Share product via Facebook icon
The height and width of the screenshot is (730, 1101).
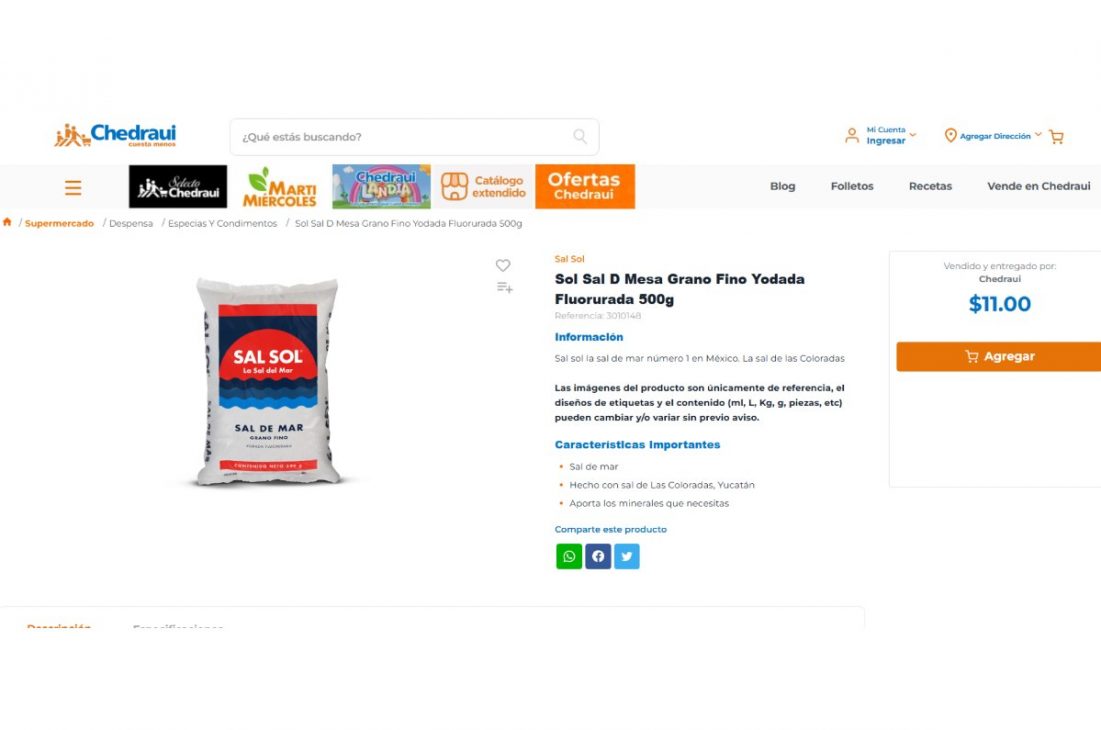click(598, 557)
